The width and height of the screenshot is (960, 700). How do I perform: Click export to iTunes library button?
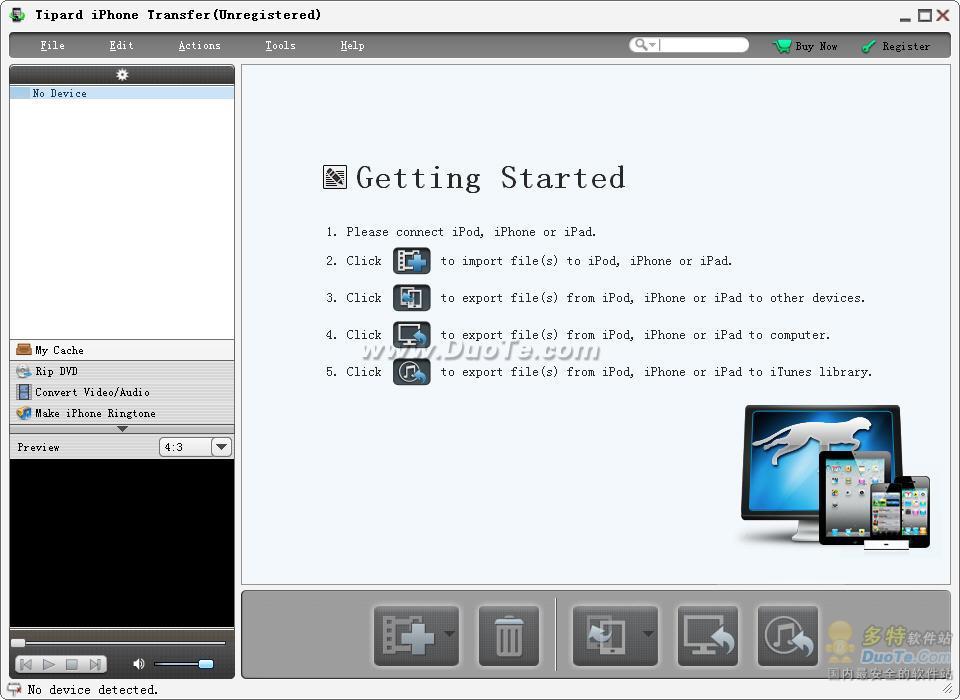(788, 636)
